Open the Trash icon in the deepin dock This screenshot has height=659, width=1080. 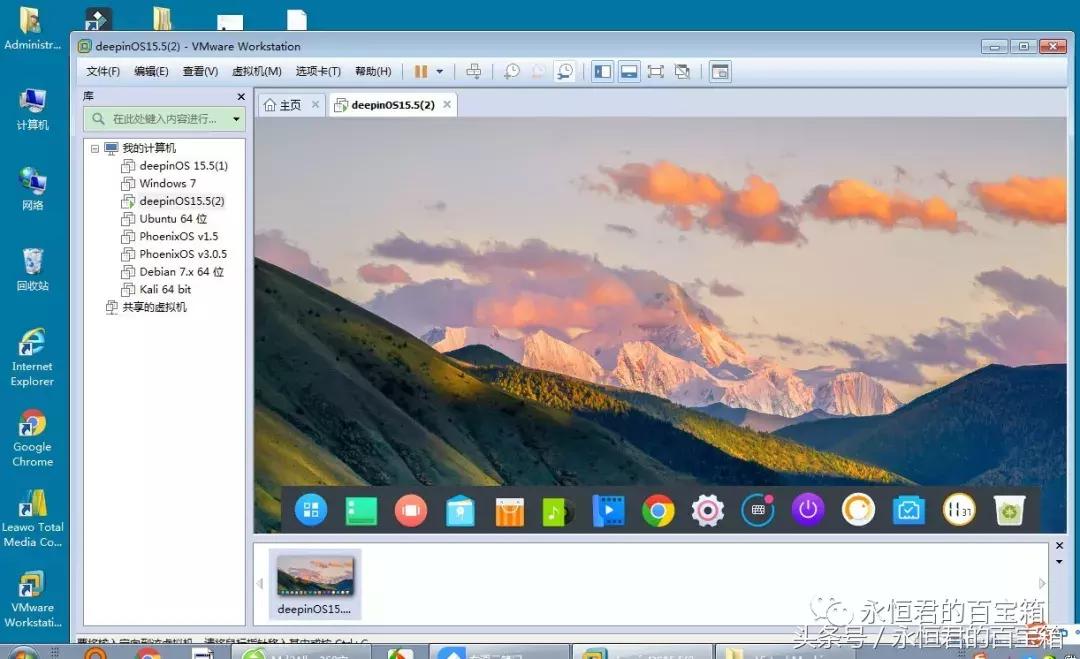click(1010, 510)
